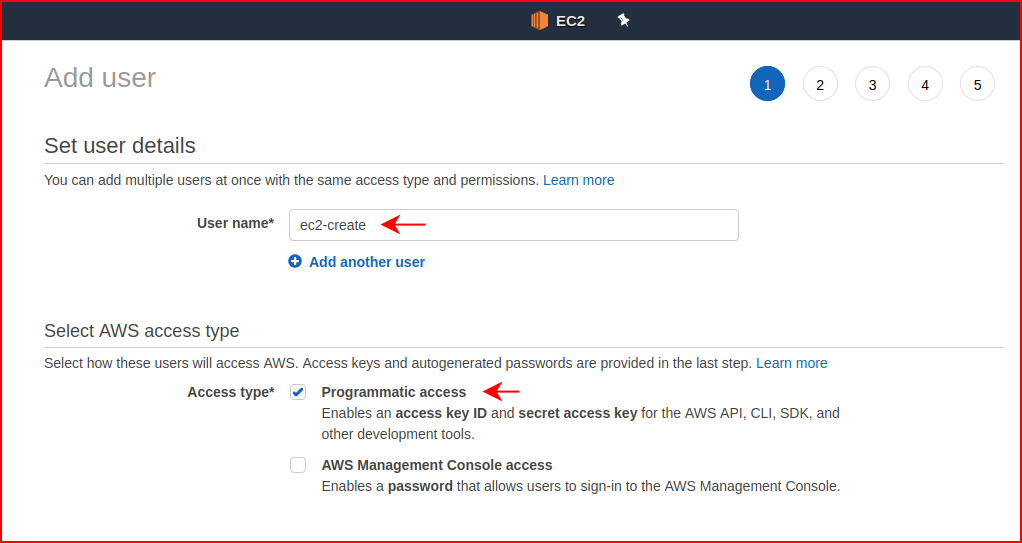
Task: Click the Set user details heading
Action: [x=120, y=145]
